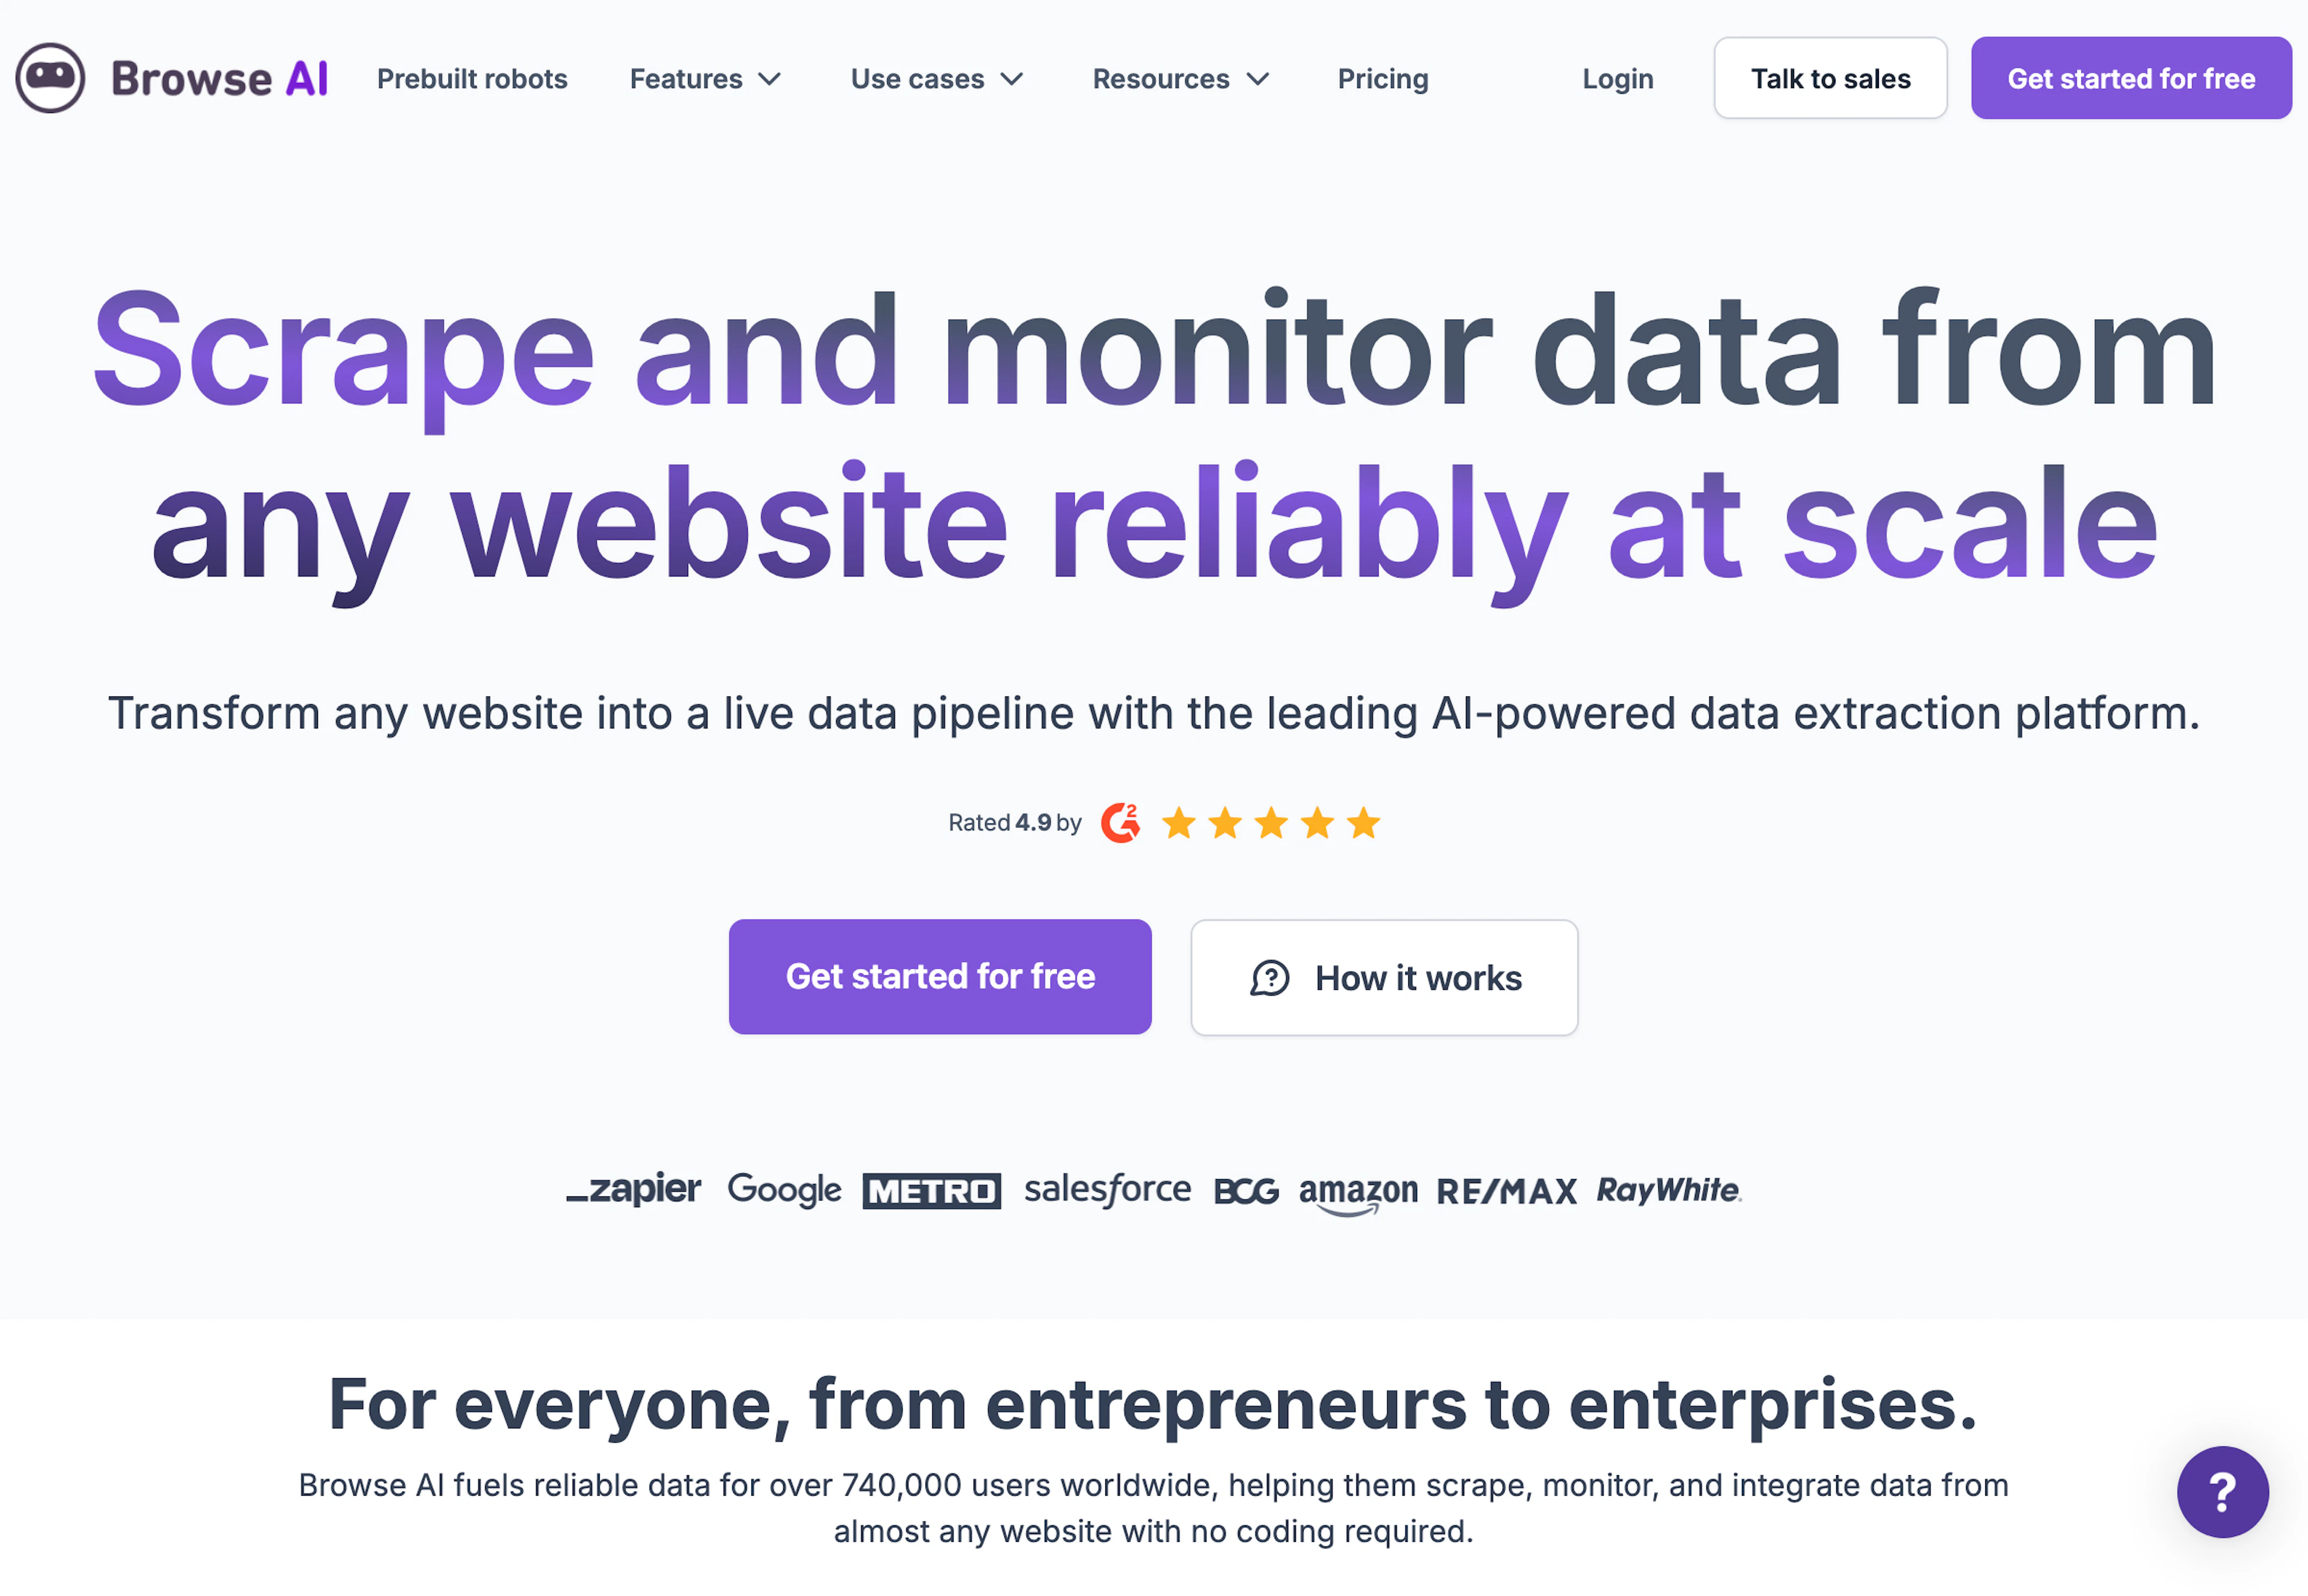The image size is (2308, 1596).
Task: Open the Use cases menu
Action: click(935, 78)
